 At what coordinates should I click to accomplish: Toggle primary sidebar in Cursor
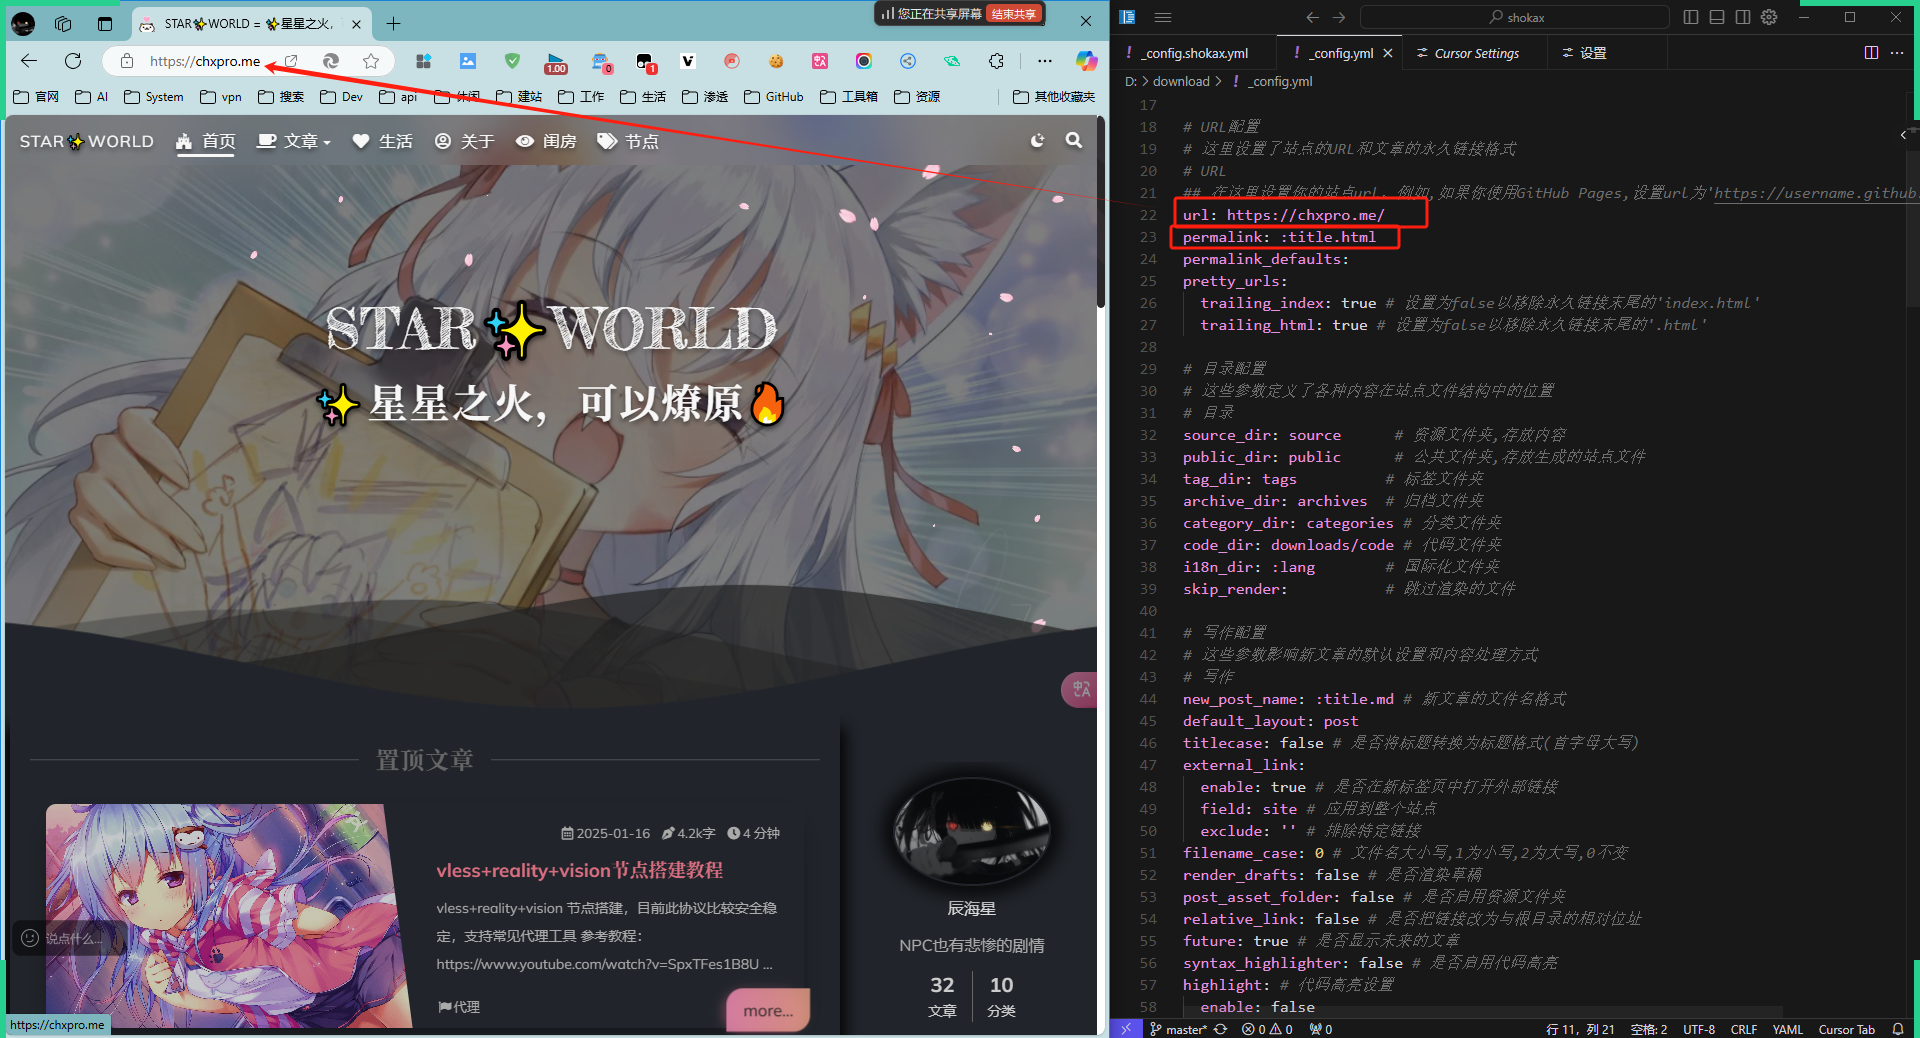tap(1691, 17)
